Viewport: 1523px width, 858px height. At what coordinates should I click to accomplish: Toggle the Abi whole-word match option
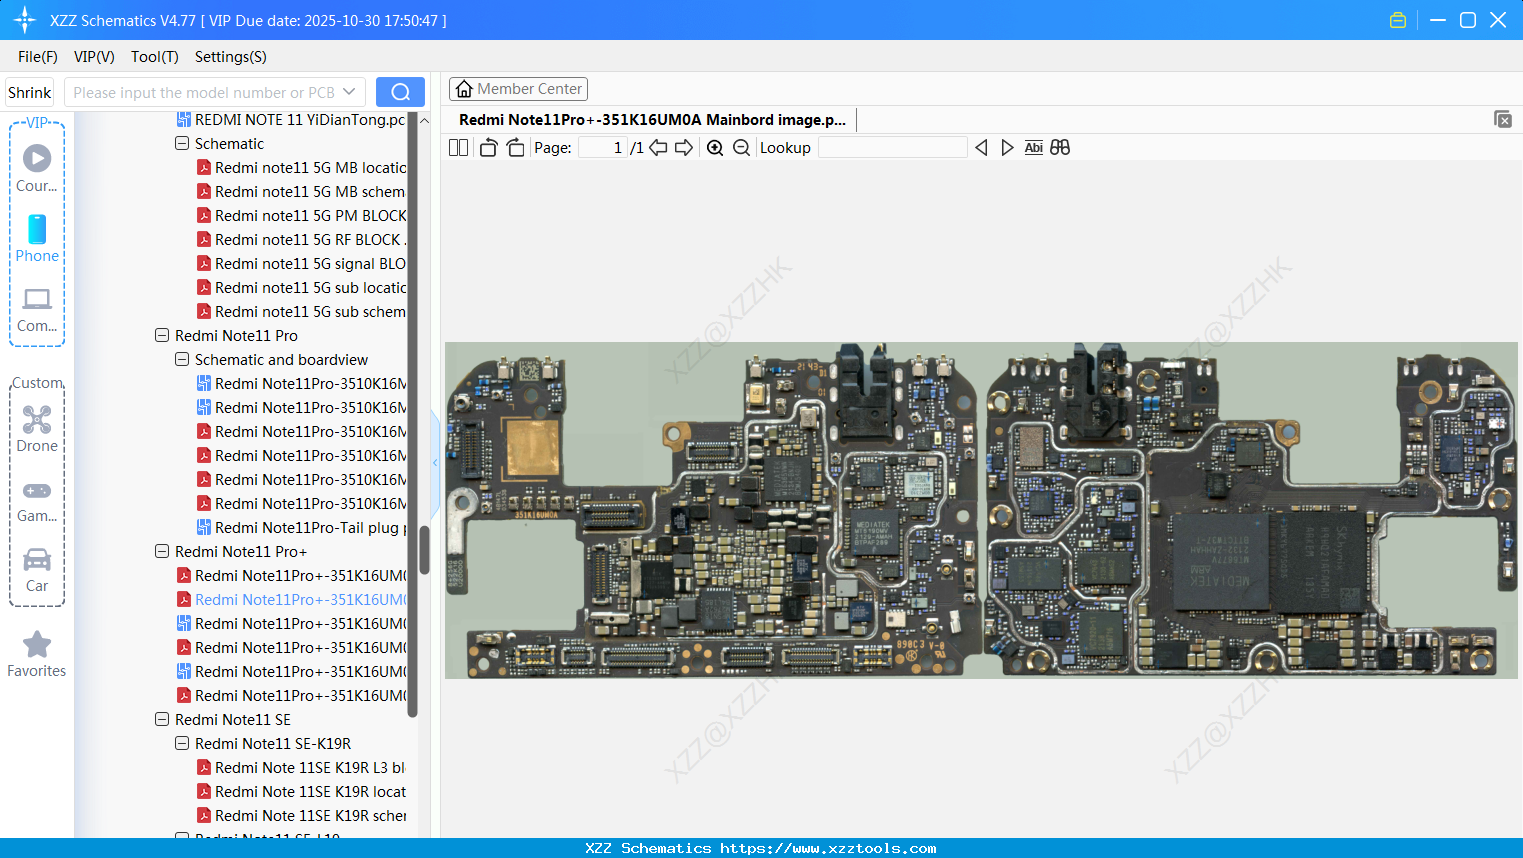click(x=1033, y=147)
